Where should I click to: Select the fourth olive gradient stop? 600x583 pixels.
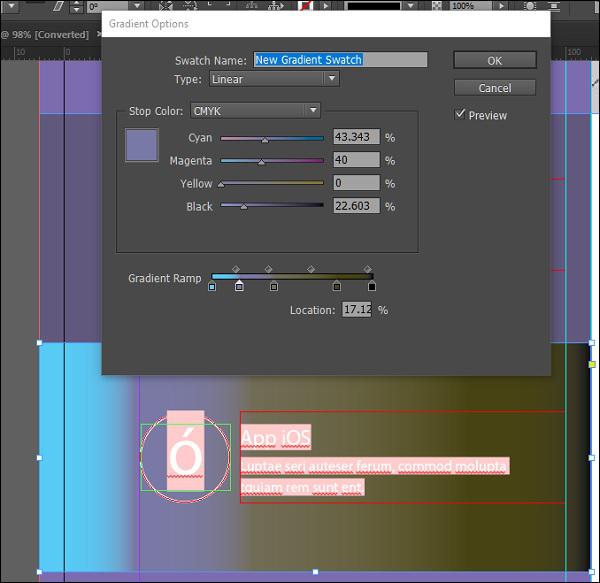point(337,286)
